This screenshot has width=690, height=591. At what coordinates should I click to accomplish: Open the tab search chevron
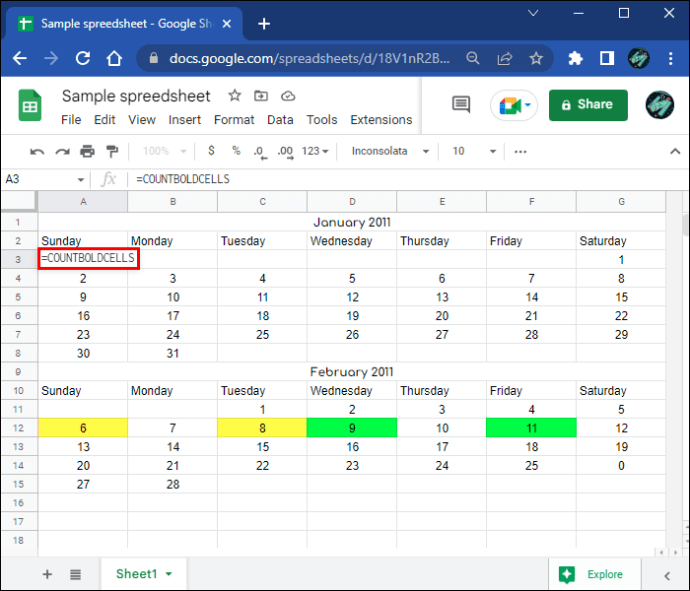pos(533,13)
